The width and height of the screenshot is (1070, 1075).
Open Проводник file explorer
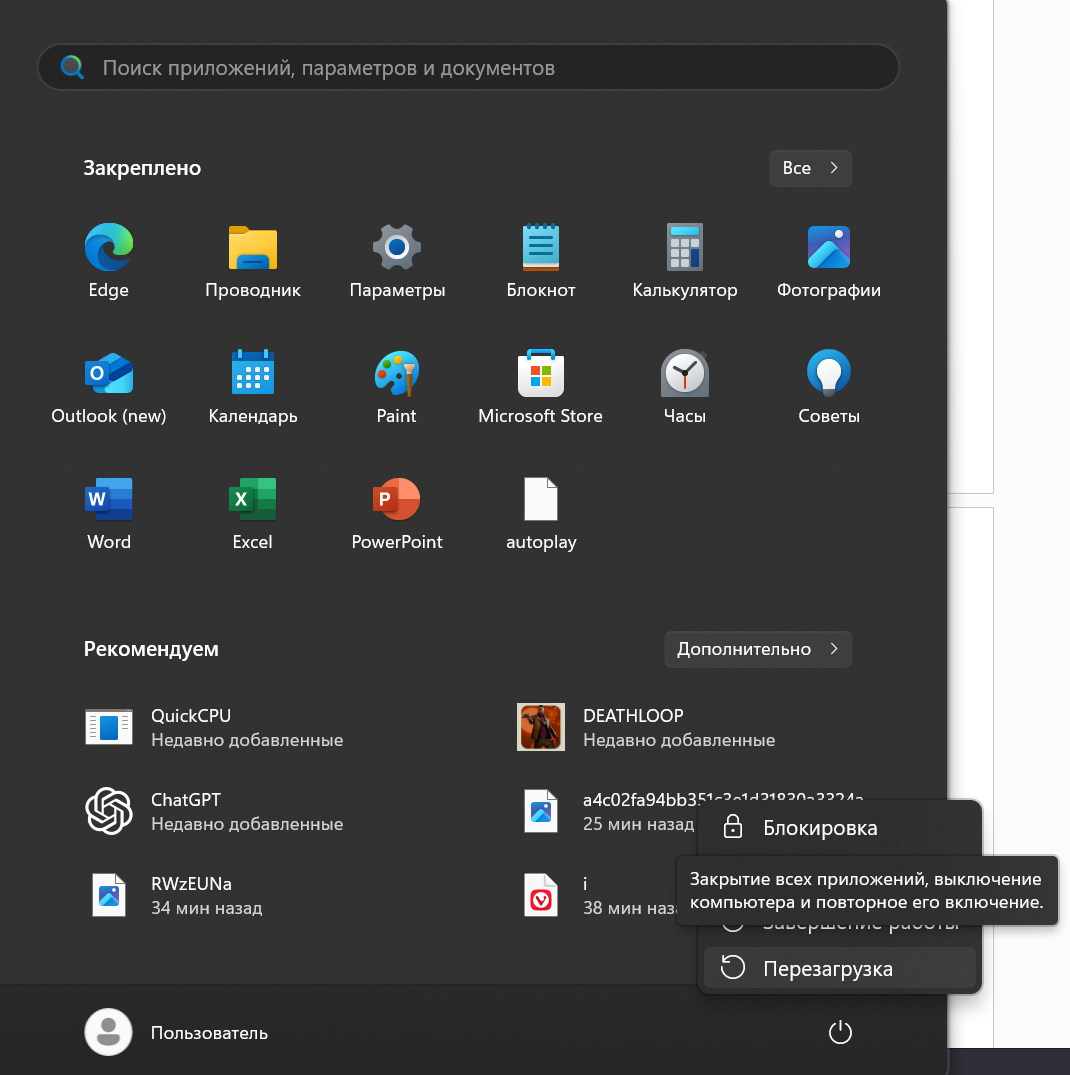point(253,261)
